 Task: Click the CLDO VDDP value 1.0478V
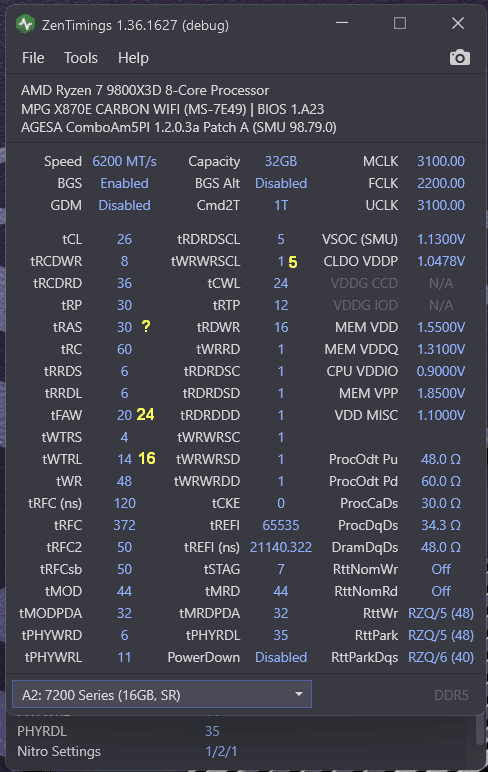[x=441, y=261]
